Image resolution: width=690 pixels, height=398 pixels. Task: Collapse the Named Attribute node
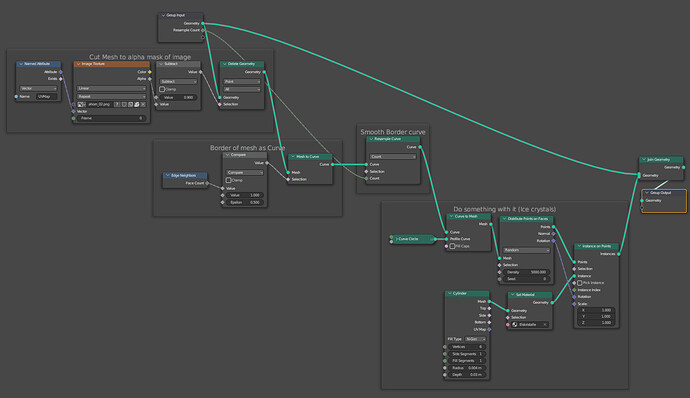21,64
